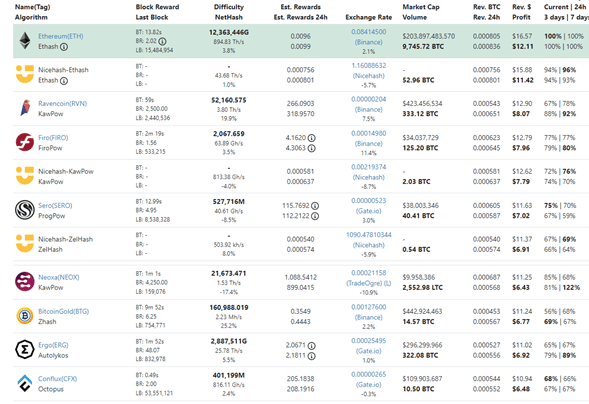Click info icon beside Firo reward 4.1620
The height and width of the screenshot is (404, 589).
312,138
